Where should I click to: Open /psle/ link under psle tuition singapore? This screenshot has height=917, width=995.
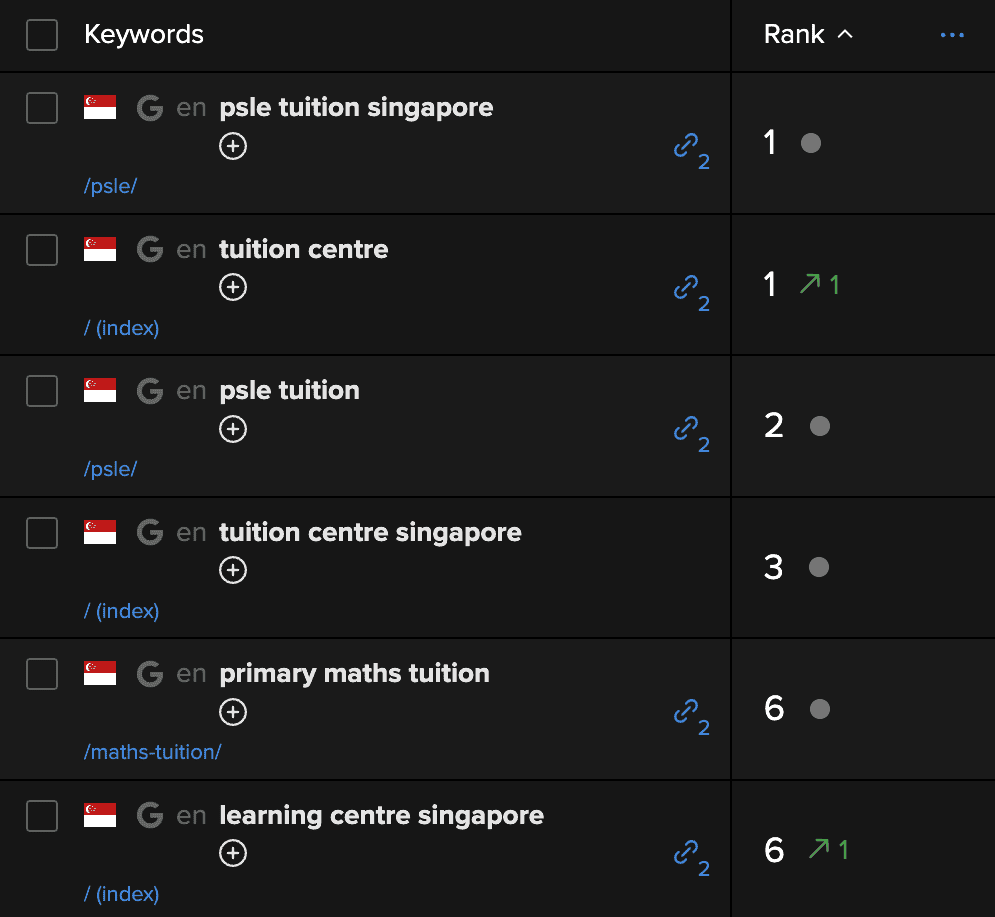click(x=110, y=186)
